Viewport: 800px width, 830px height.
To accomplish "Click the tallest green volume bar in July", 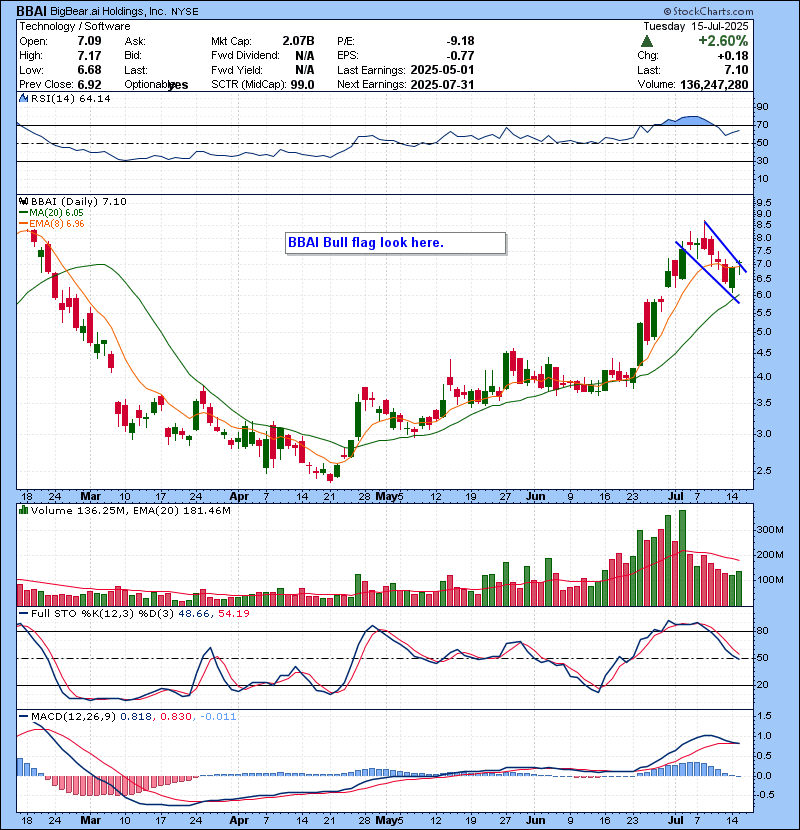I will (682, 558).
